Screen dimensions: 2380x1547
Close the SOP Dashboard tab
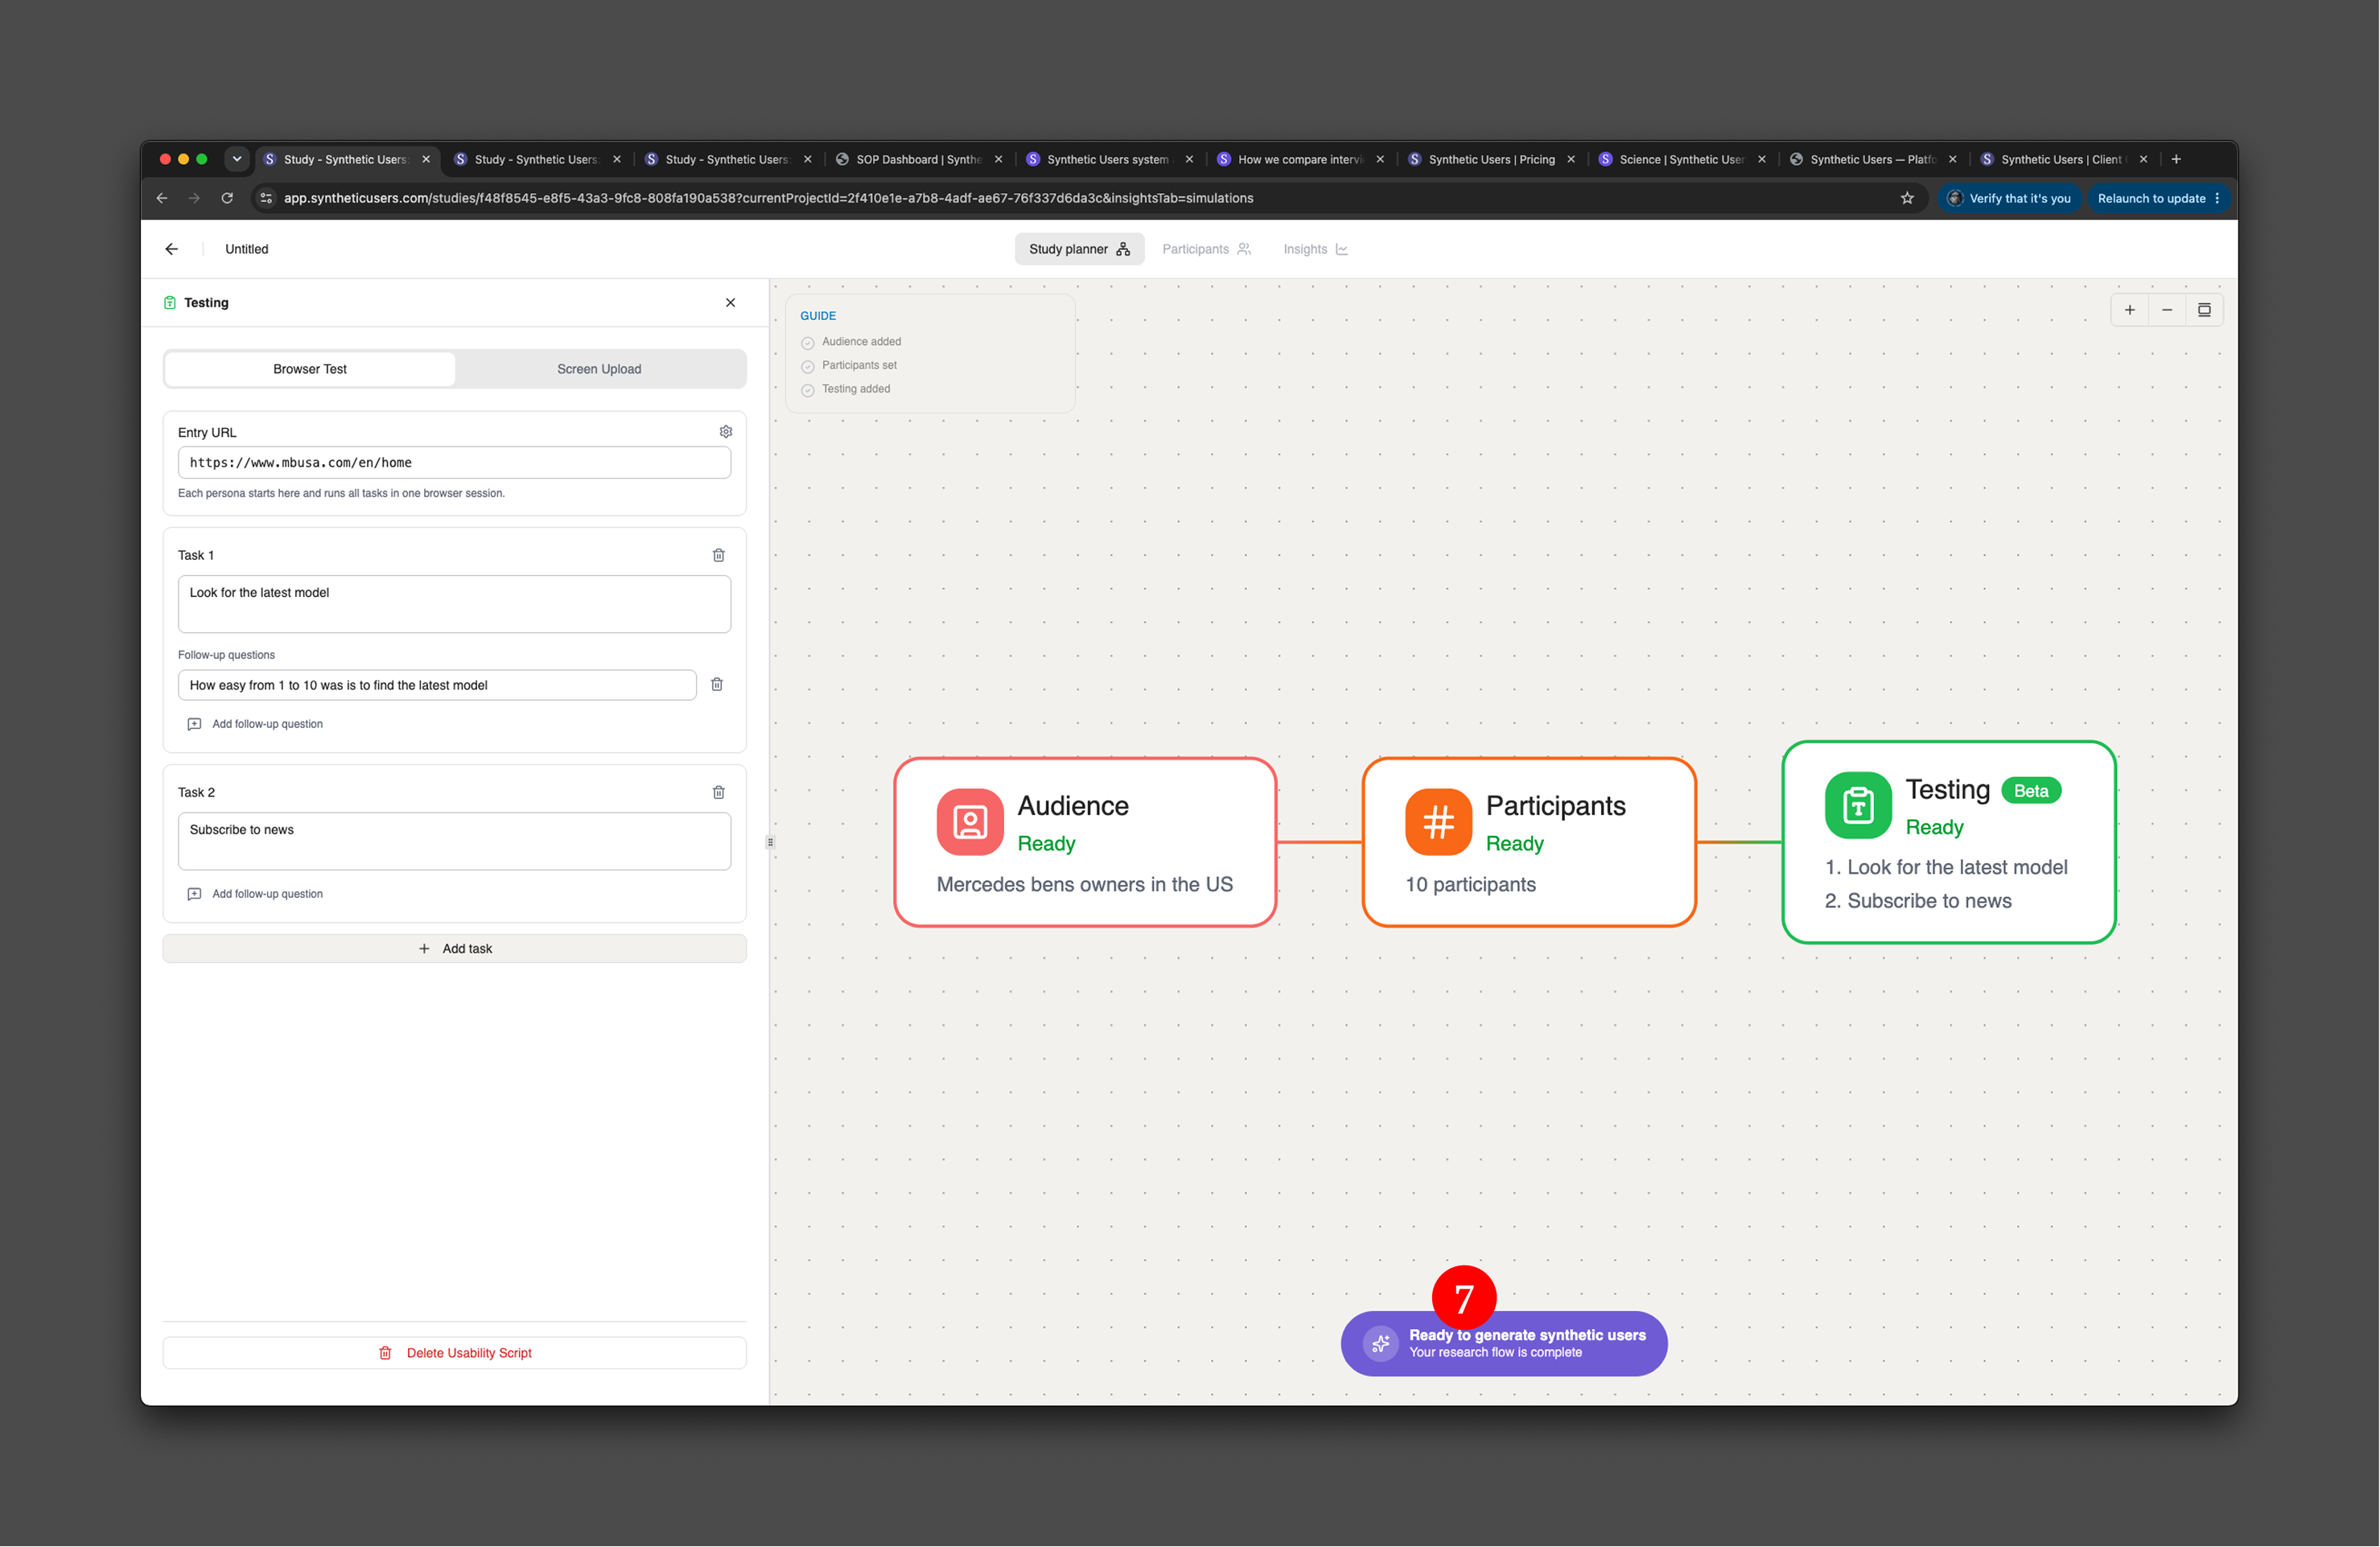tap(998, 159)
